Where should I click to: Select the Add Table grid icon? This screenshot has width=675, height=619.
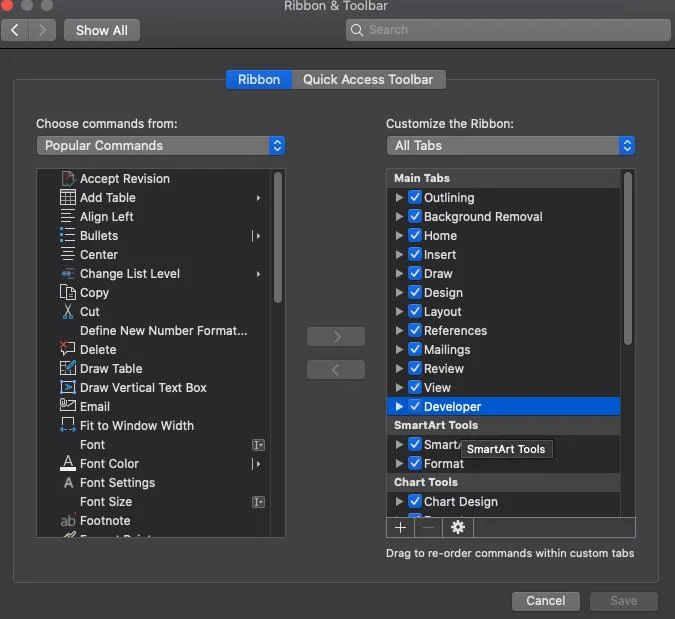tap(68, 198)
